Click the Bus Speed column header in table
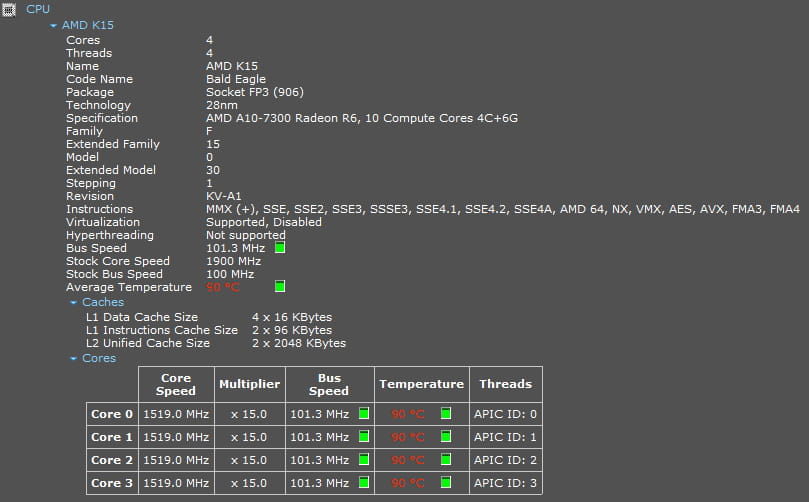 pos(329,384)
